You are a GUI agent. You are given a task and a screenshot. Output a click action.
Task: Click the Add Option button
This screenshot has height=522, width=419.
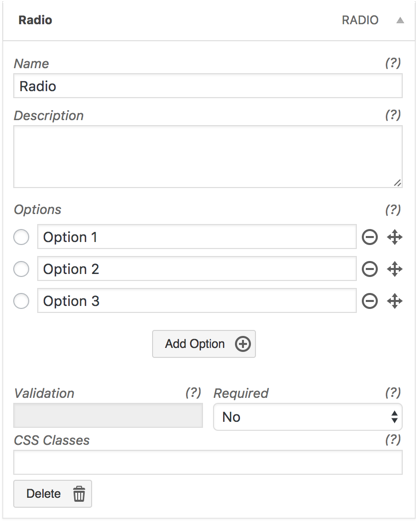point(204,344)
